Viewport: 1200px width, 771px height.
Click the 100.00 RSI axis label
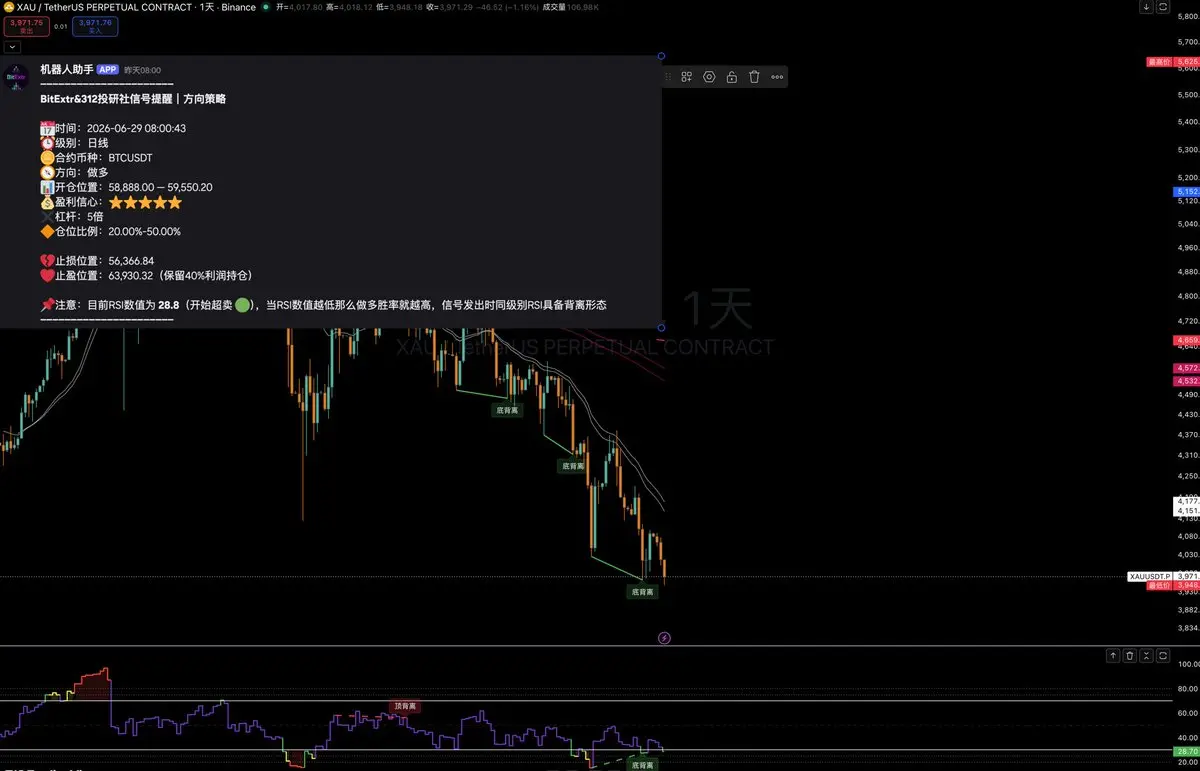pos(1187,664)
